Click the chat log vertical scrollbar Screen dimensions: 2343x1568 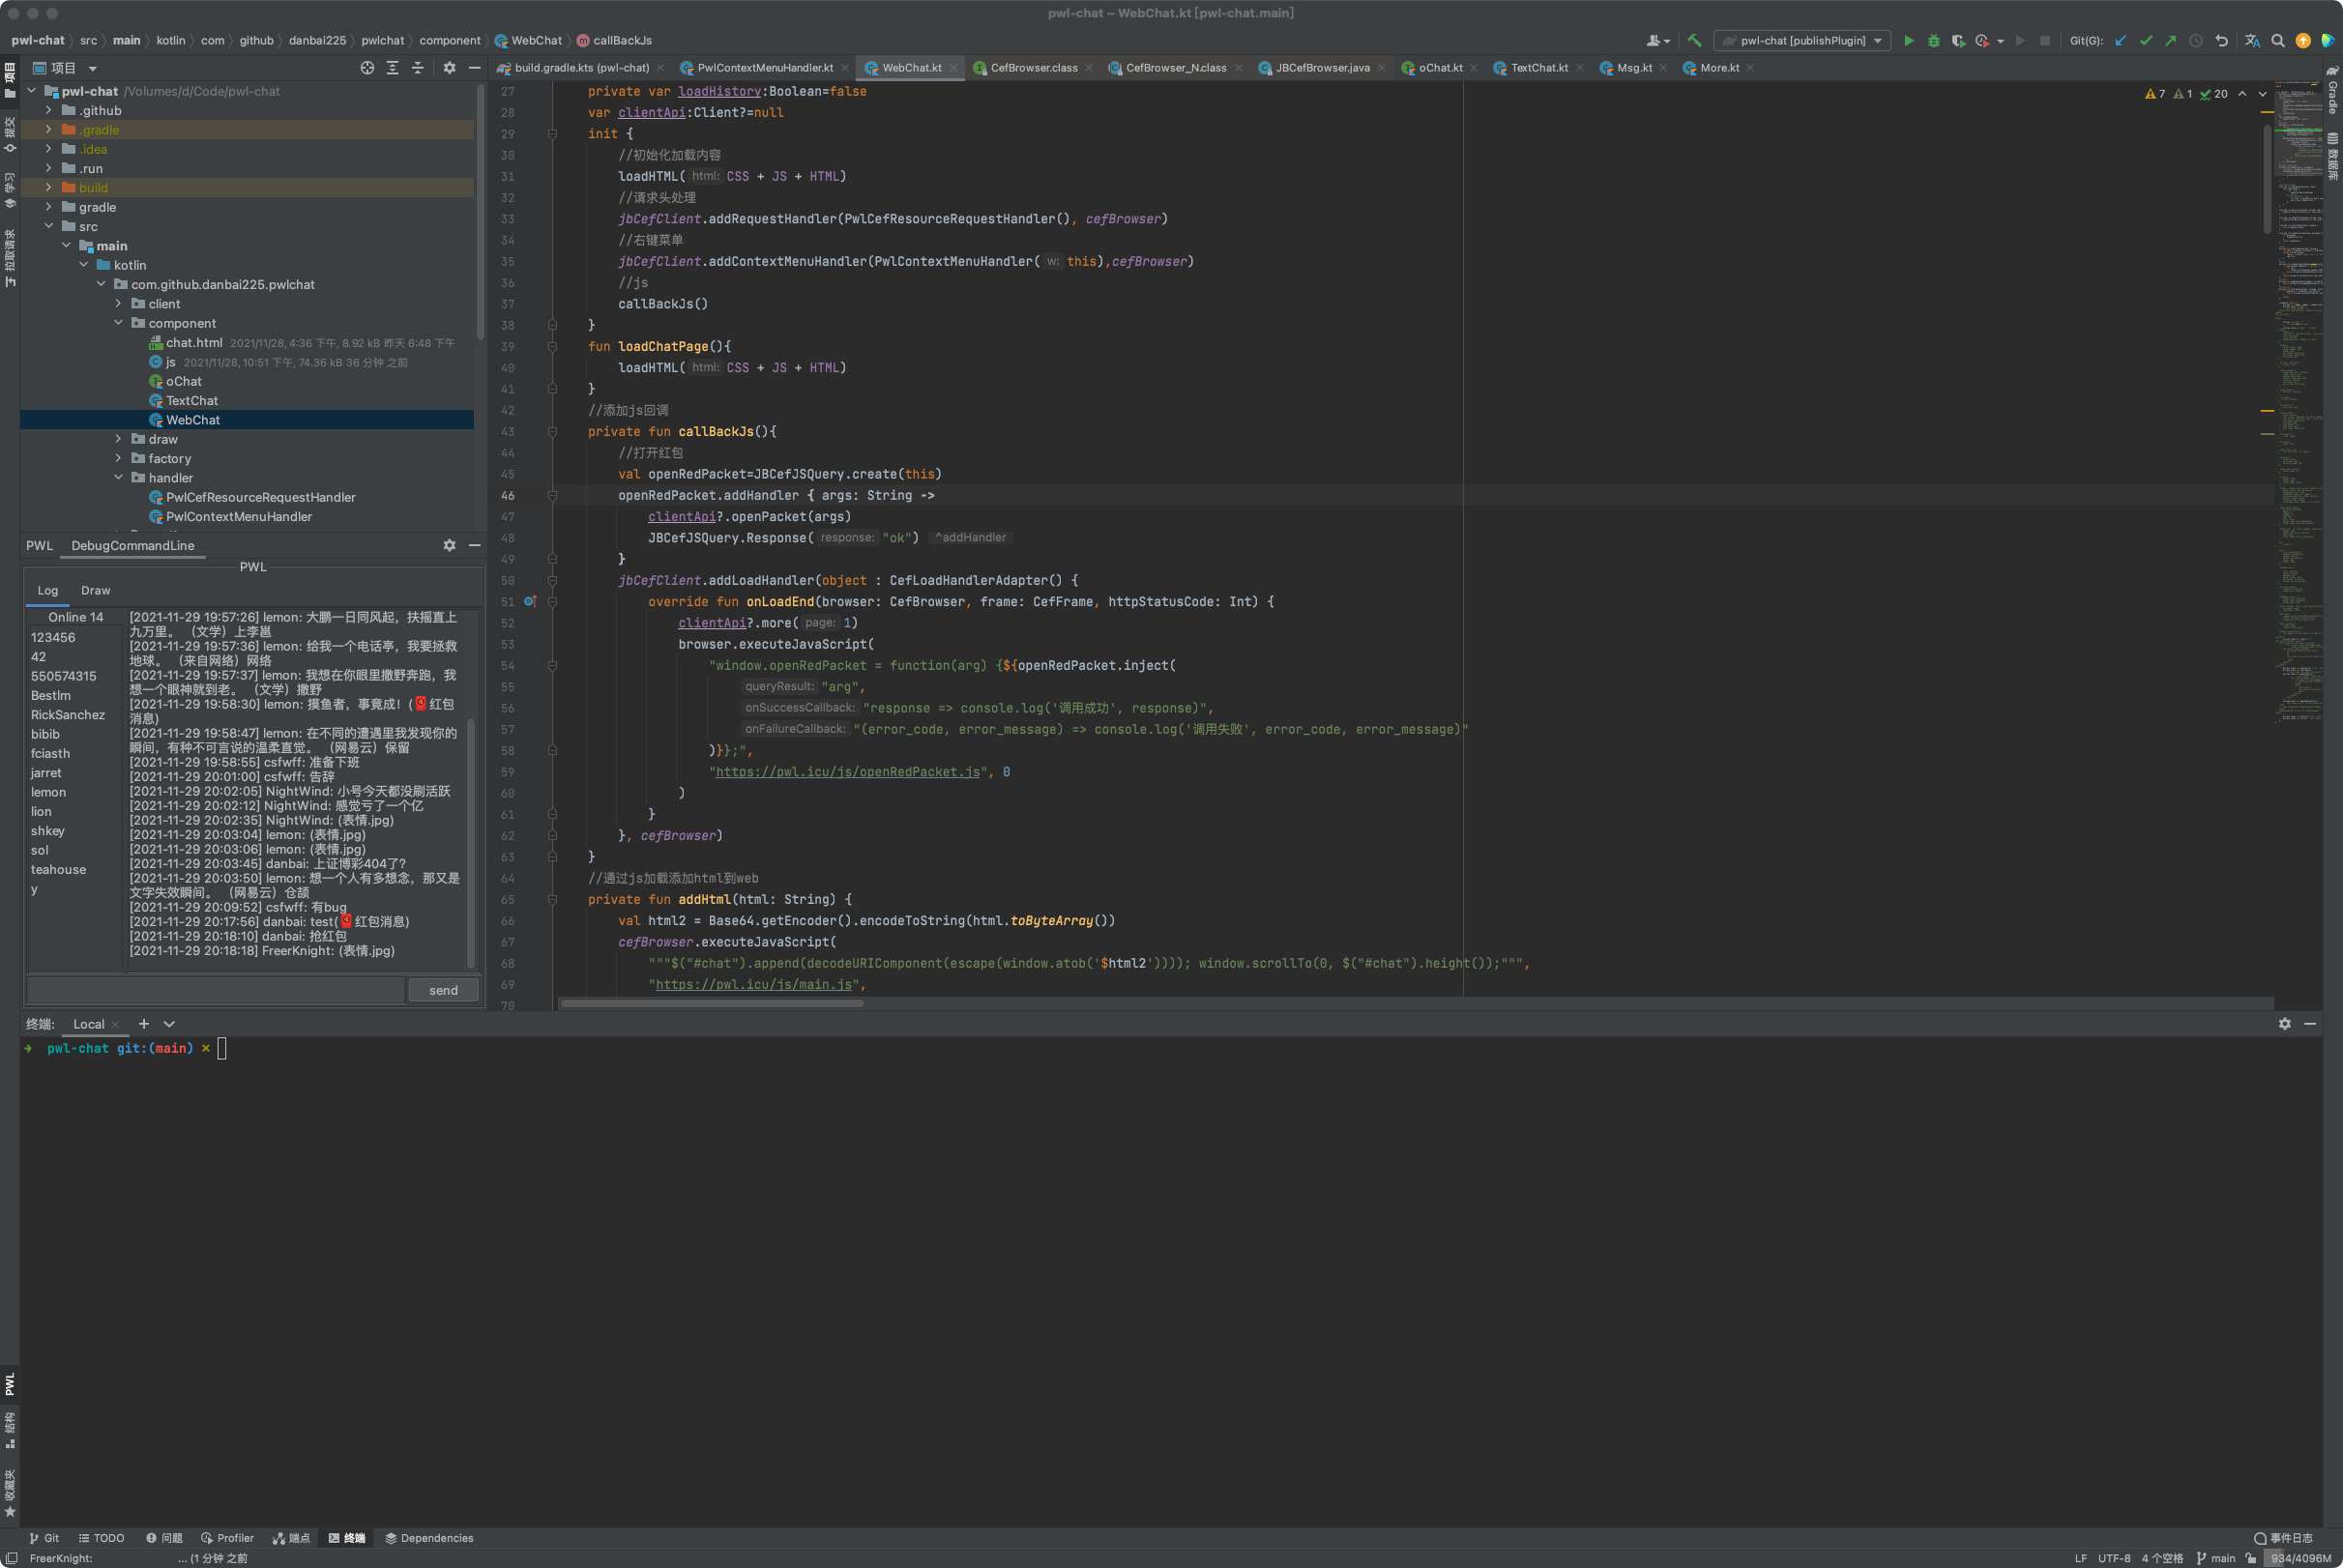pyautogui.click(x=471, y=842)
